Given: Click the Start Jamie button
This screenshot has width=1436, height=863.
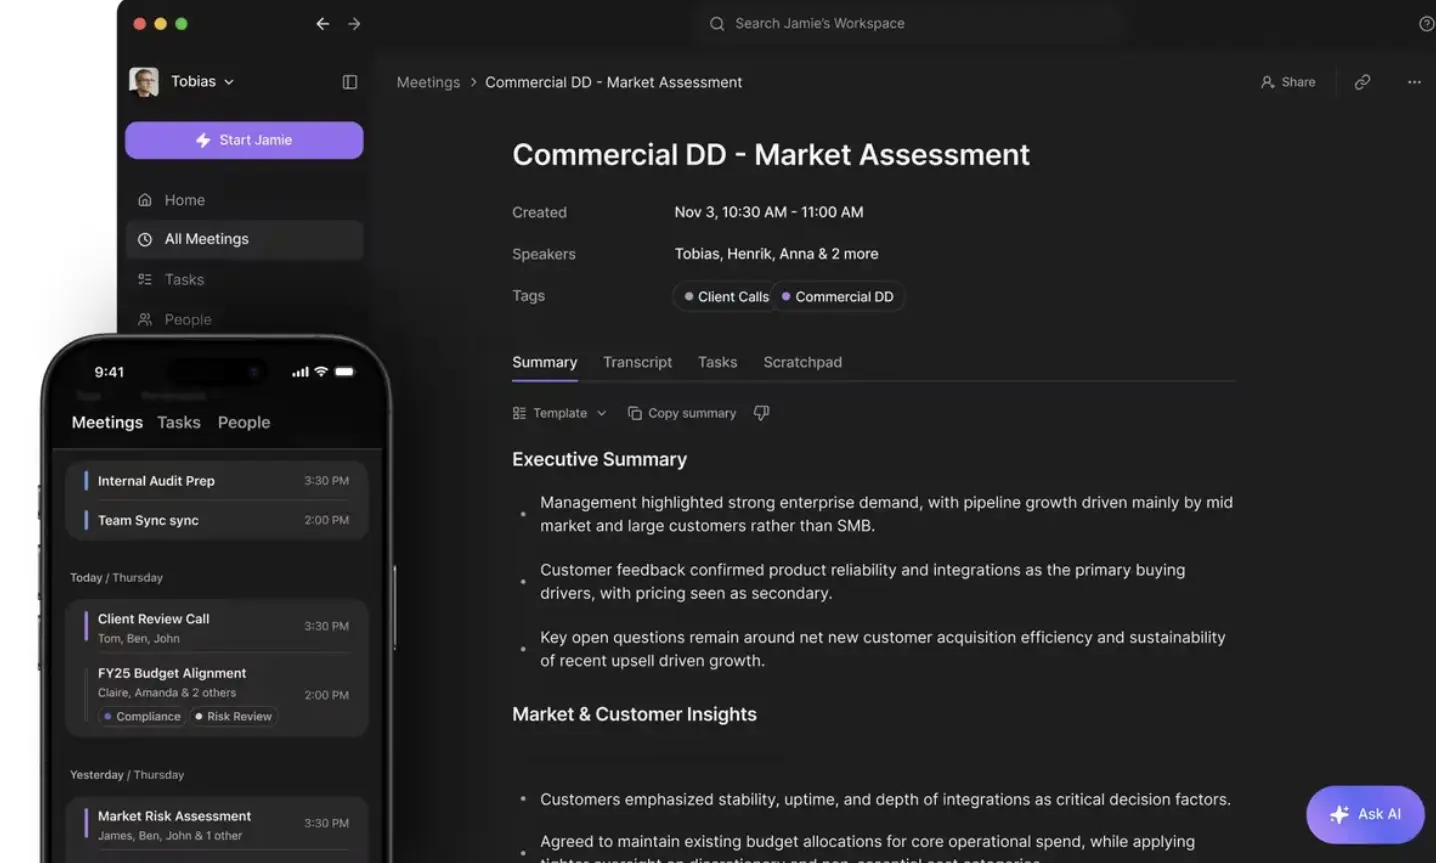Looking at the screenshot, I should click(244, 140).
